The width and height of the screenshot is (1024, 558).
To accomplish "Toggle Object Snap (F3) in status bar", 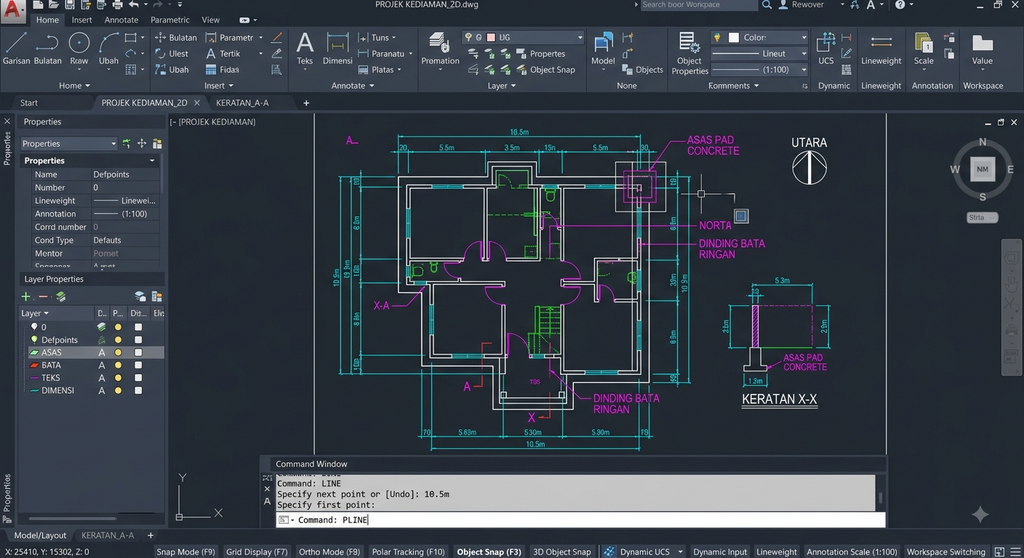I will click(488, 551).
